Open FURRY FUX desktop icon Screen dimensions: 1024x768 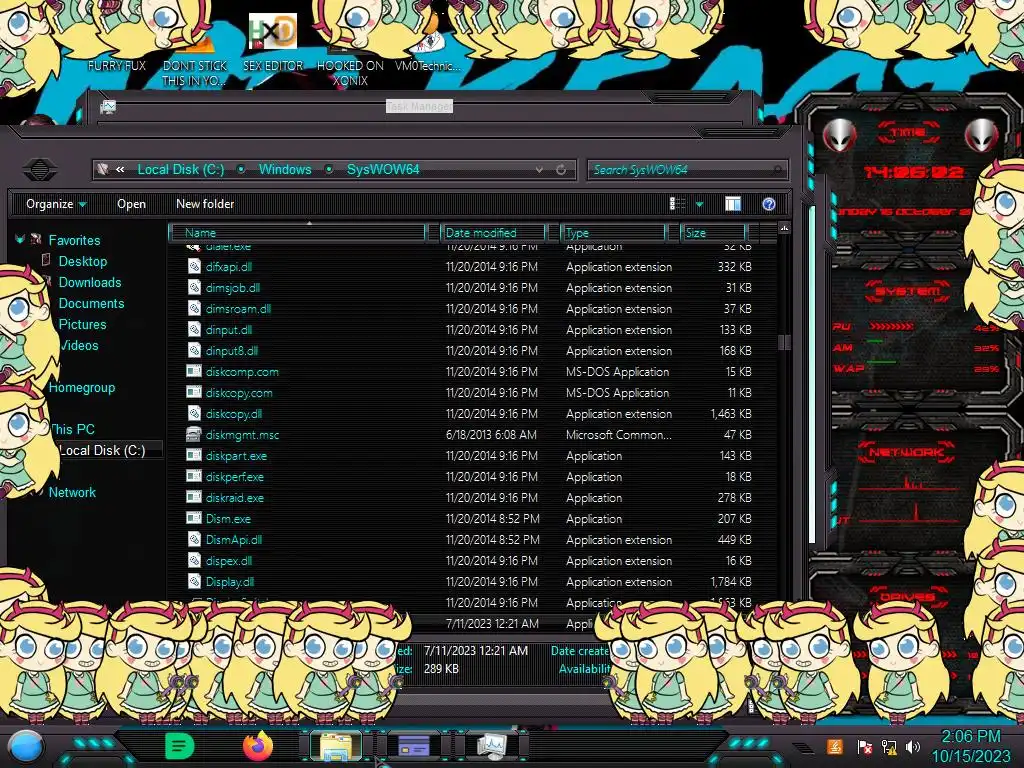(x=117, y=66)
